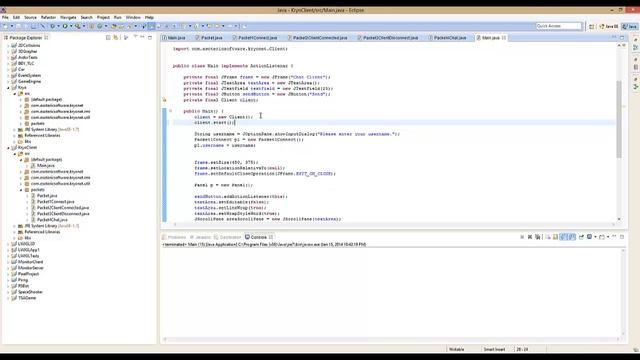Open the dropdown next to the Debug icon
Screen dimensions: 640x360
click(x=58, y=26)
